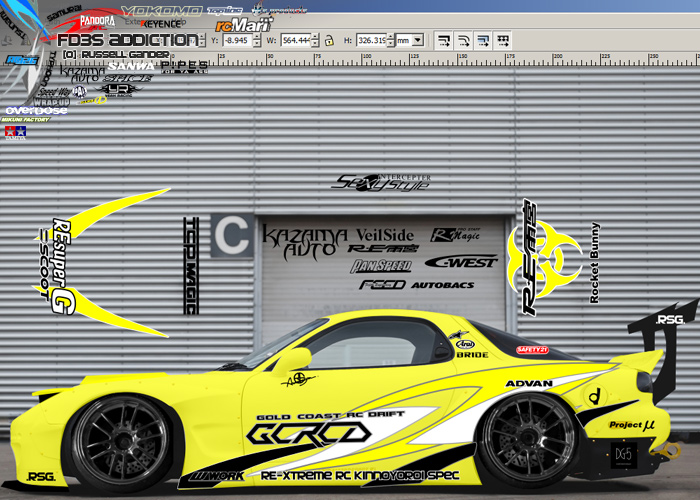This screenshot has width=700, height=500.
Task: Select the car's rear wheel
Action: click(529, 441)
